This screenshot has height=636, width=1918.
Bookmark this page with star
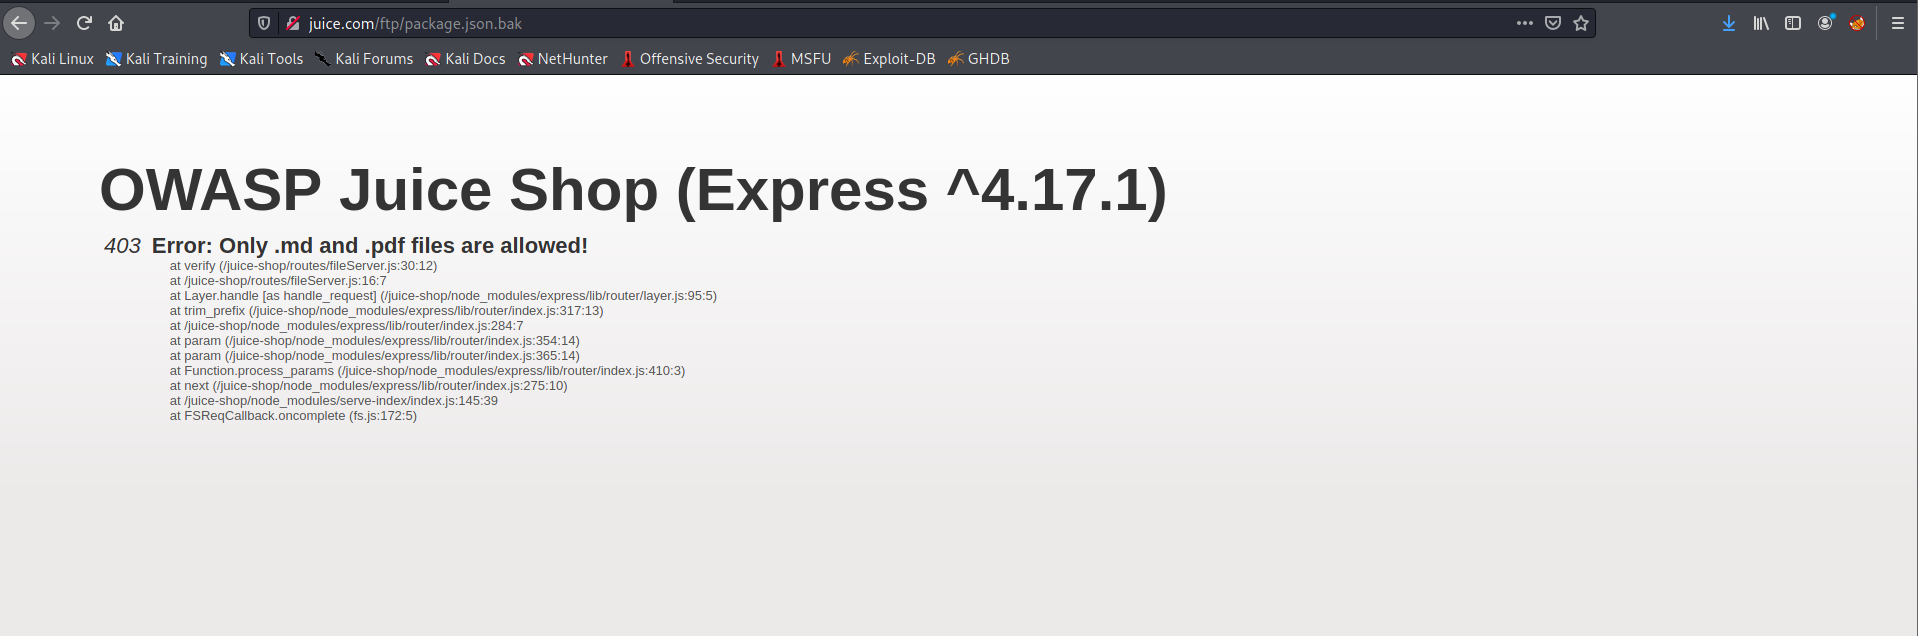(x=1581, y=23)
